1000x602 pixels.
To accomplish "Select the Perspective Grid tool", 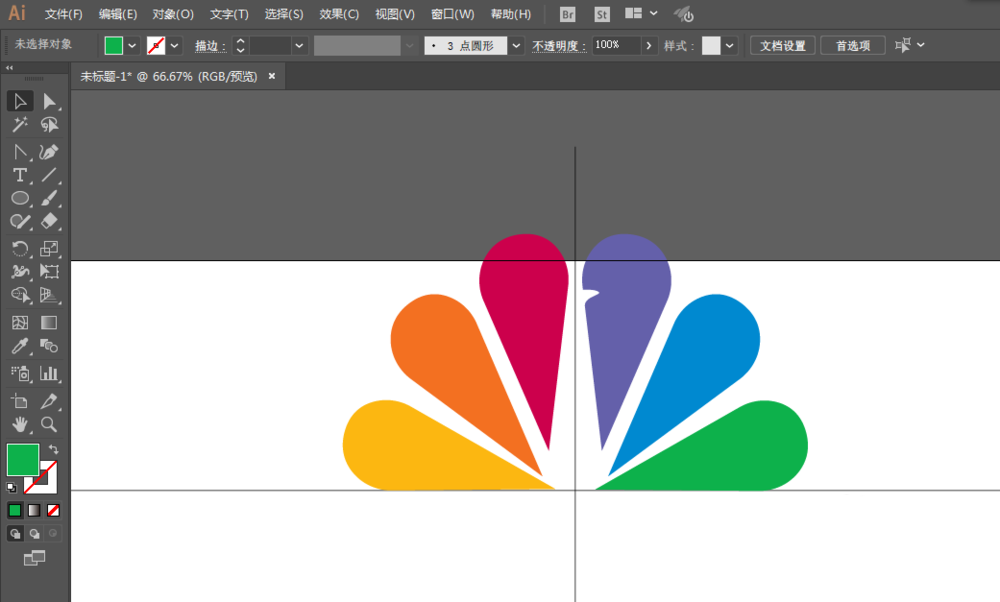I will click(49, 294).
